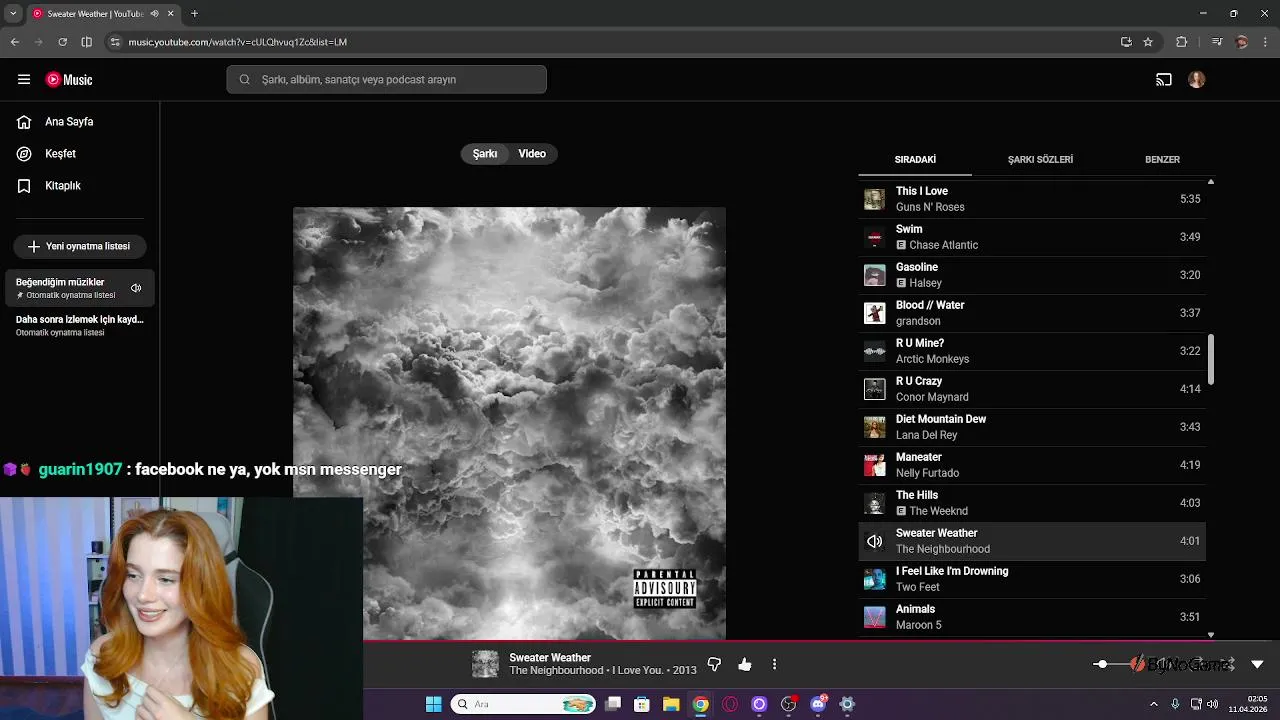
Task: Open browser extensions puzzle icon
Action: 1182,42
